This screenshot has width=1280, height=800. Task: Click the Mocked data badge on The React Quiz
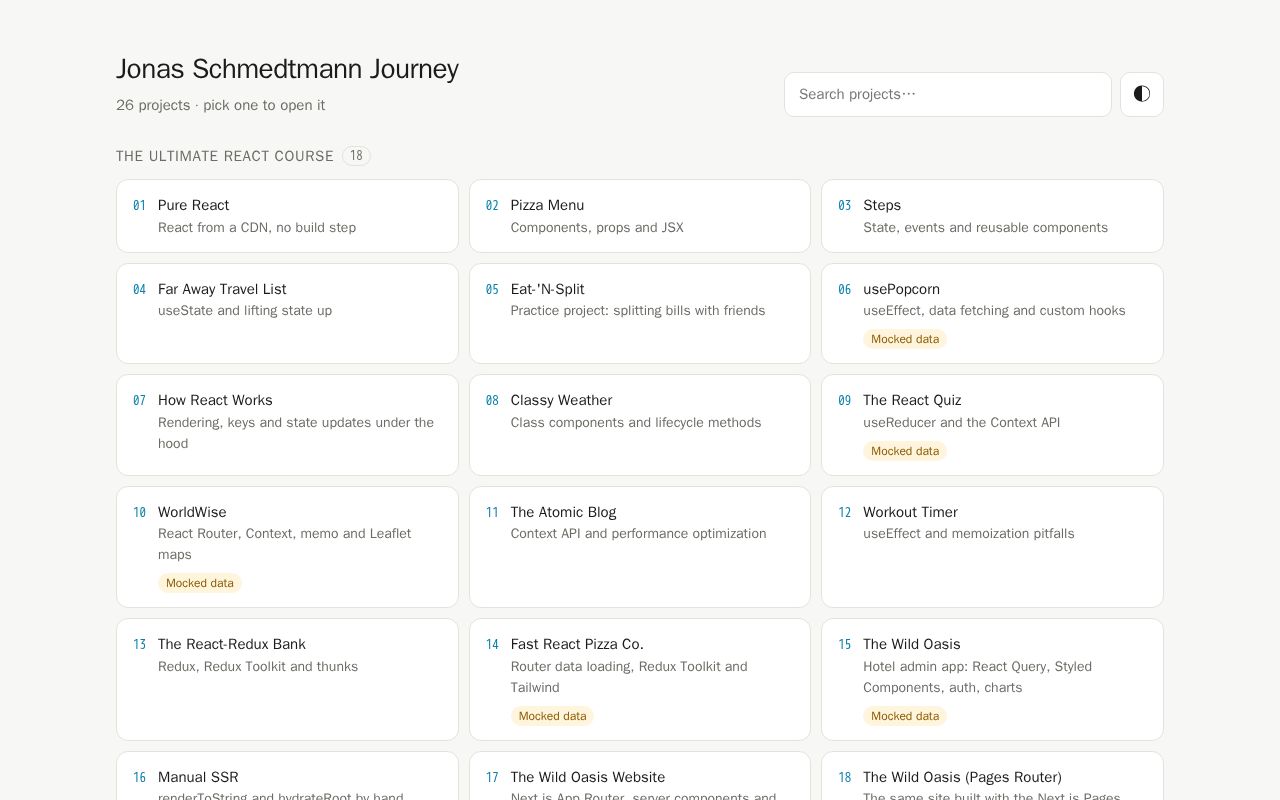pyautogui.click(x=905, y=451)
